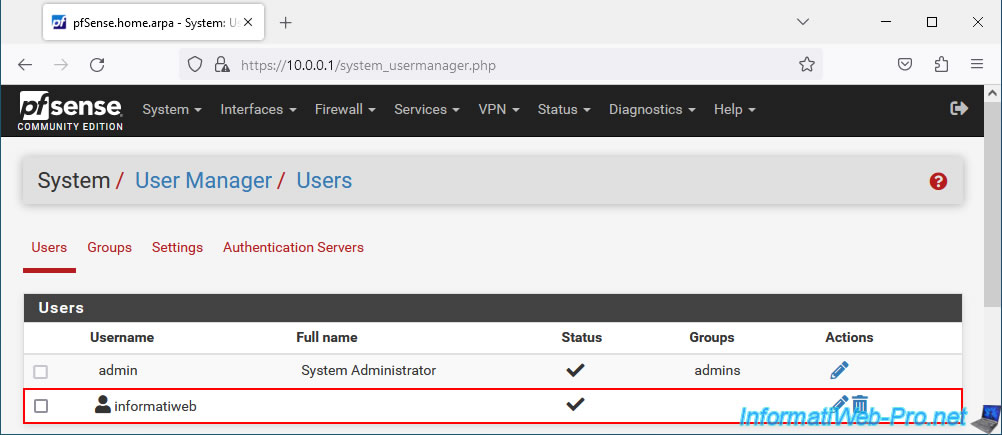Select the pfSense.home.arpa browser tab
Image resolution: width=1002 pixels, height=435 pixels.
(152, 22)
